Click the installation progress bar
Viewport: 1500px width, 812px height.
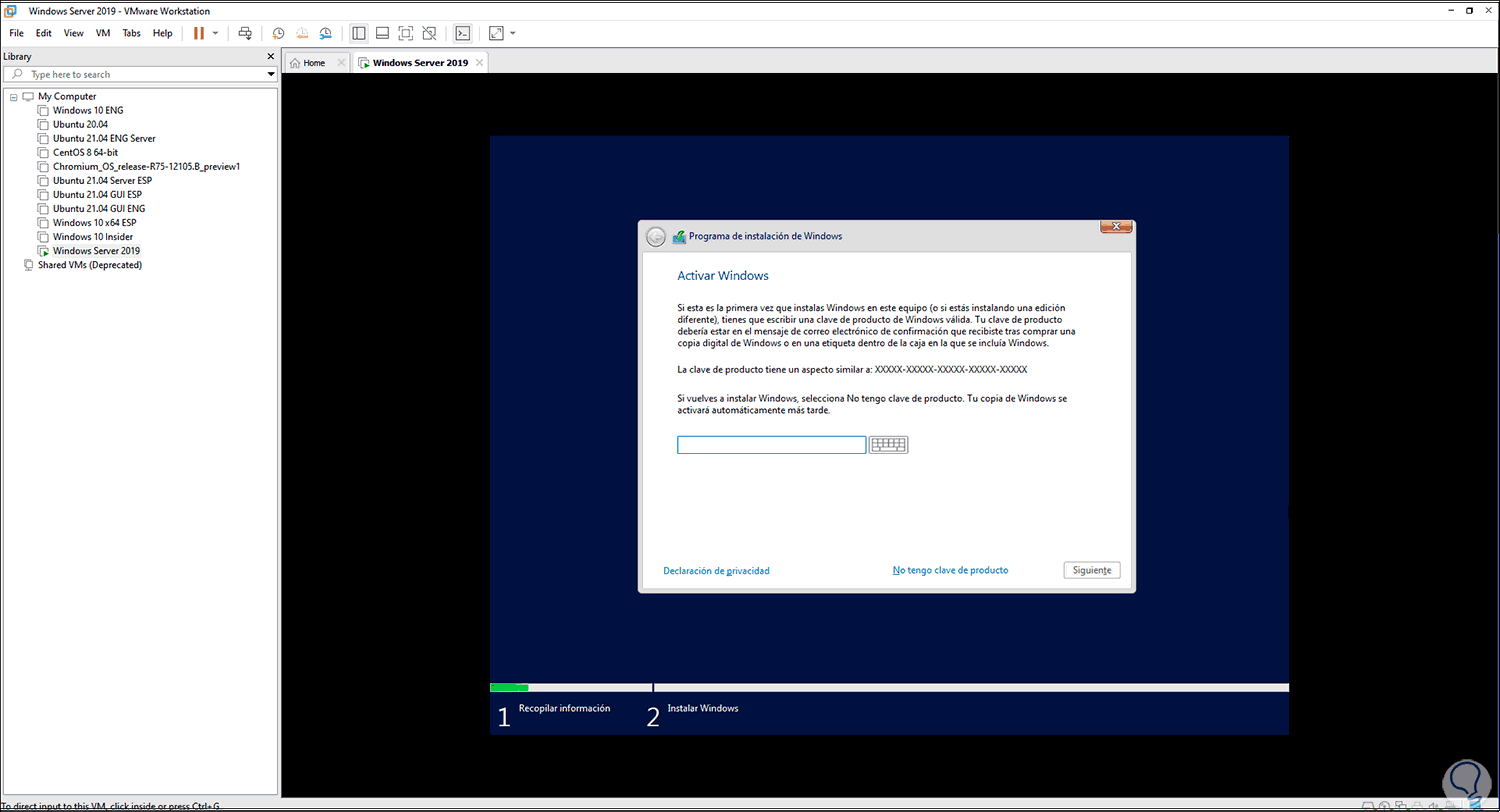click(x=889, y=688)
